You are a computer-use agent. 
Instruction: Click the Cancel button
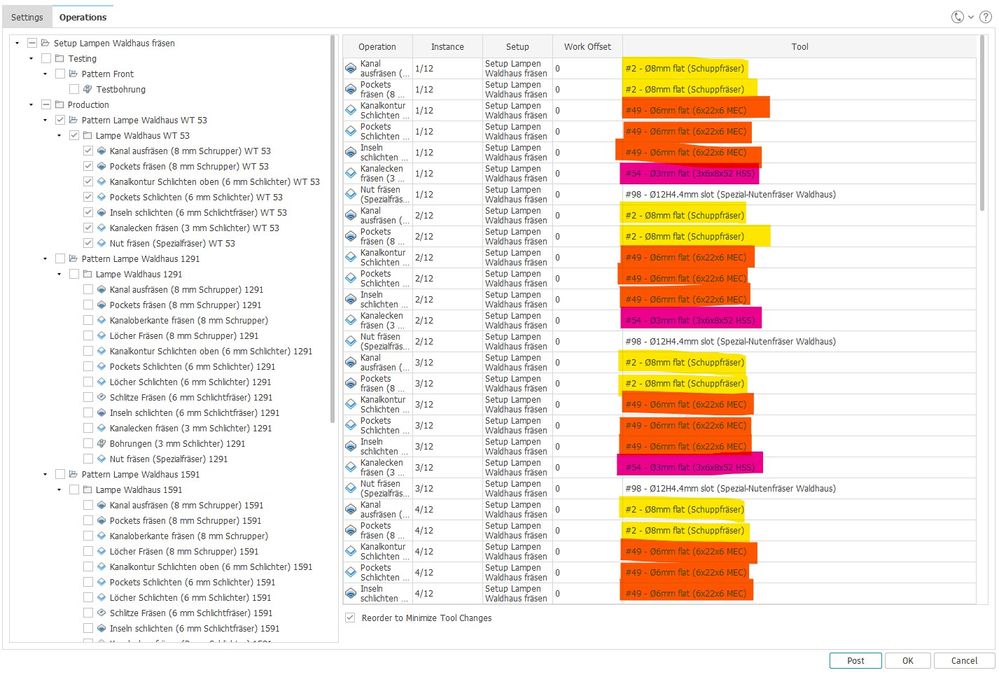(x=964, y=660)
